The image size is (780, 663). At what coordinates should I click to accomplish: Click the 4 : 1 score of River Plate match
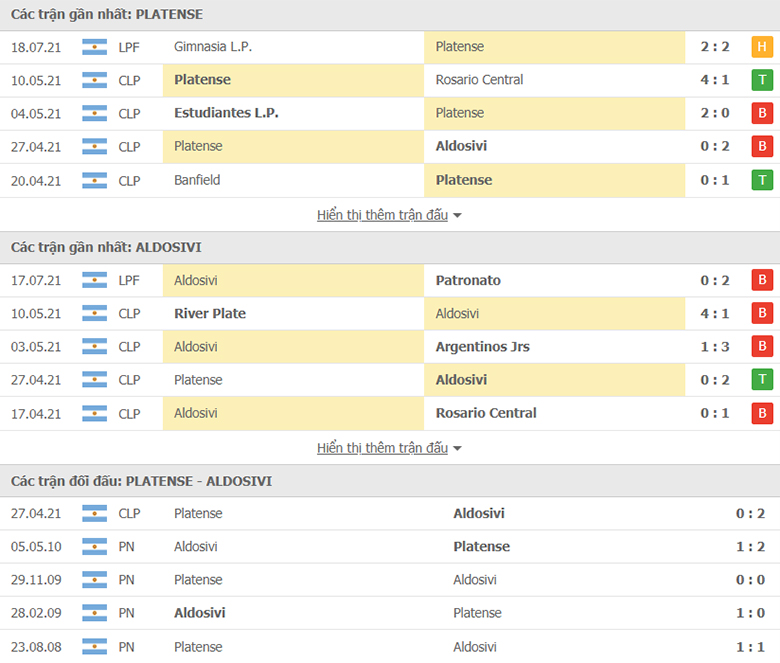point(714,314)
